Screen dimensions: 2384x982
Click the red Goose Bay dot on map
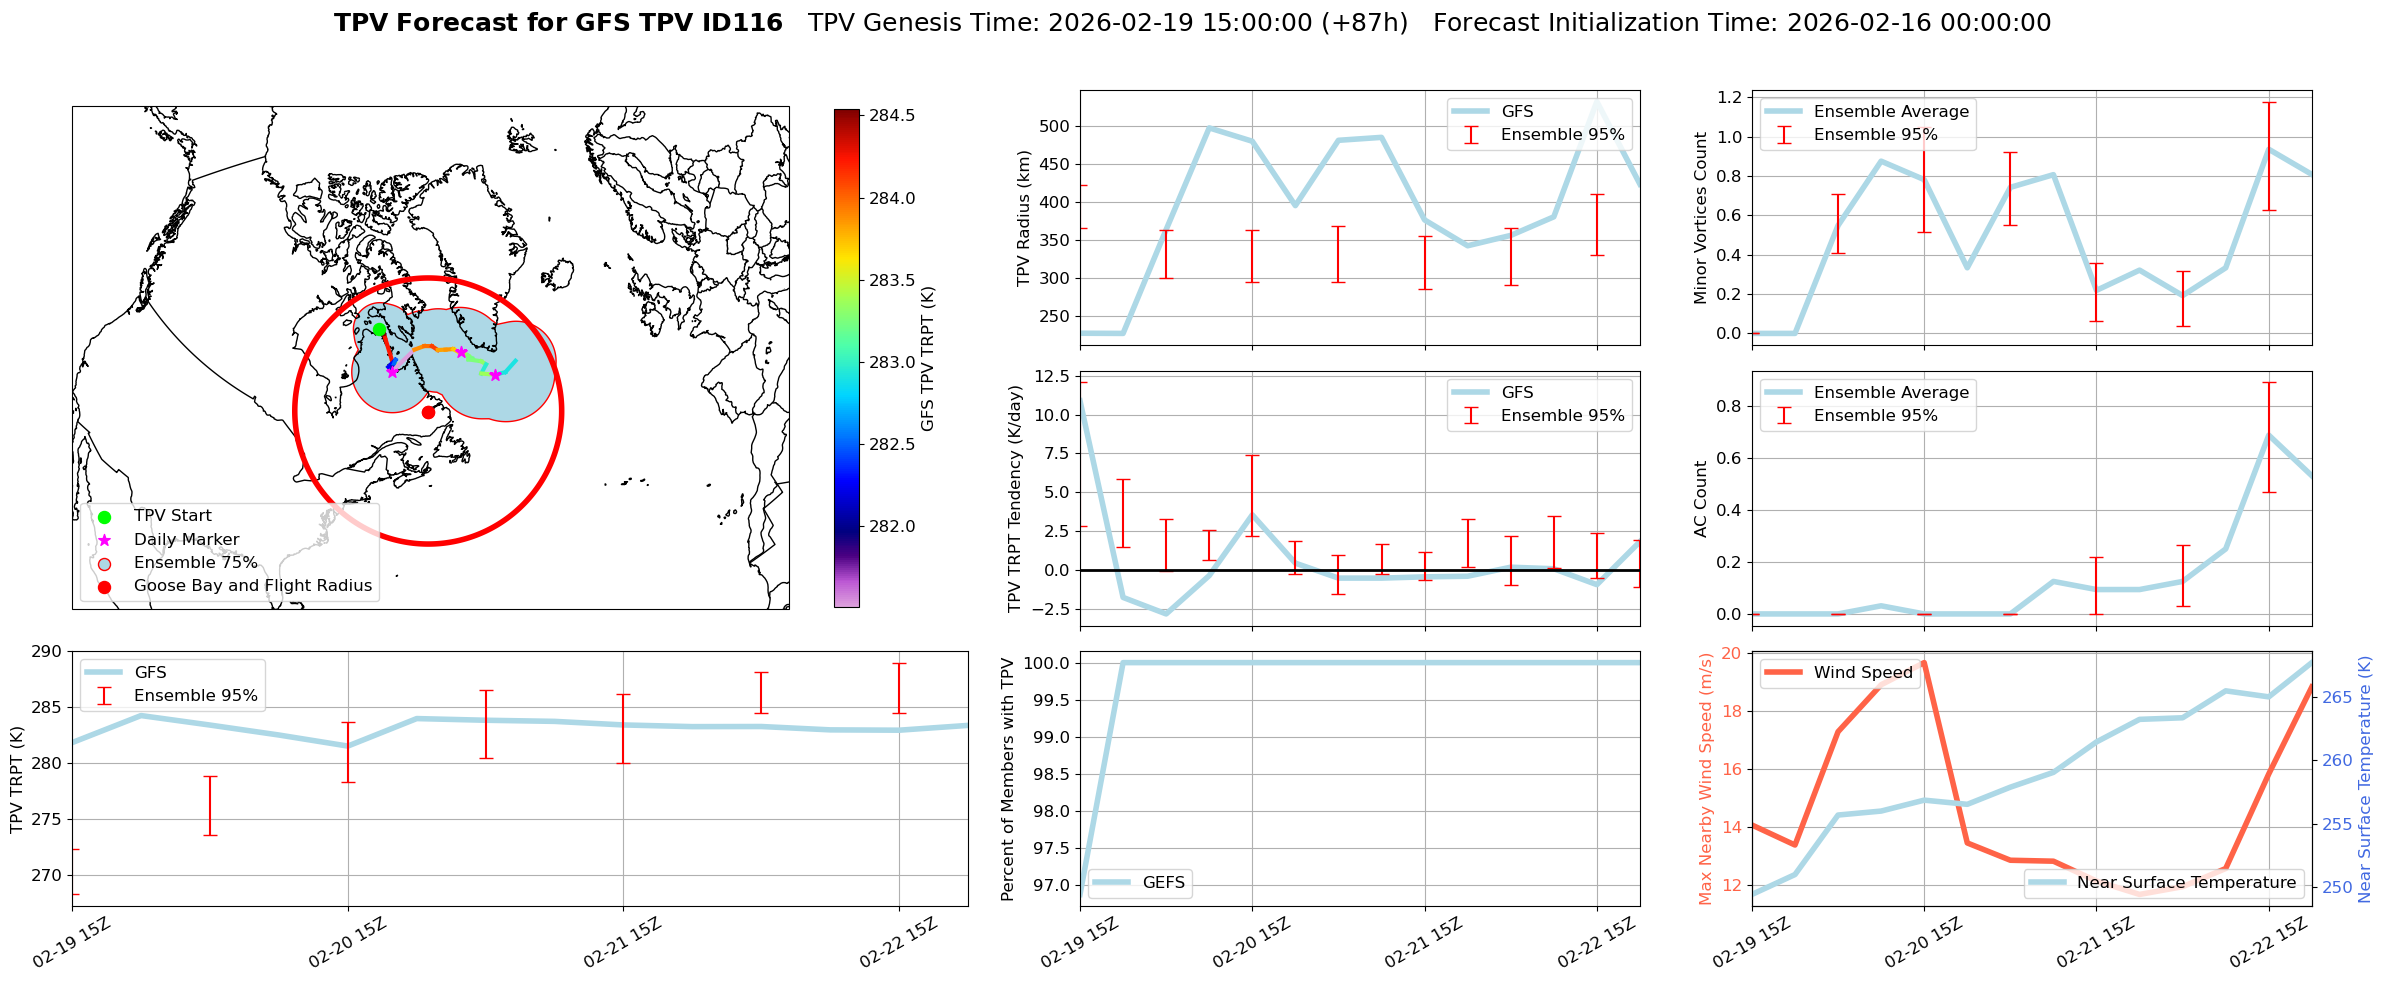click(x=428, y=412)
